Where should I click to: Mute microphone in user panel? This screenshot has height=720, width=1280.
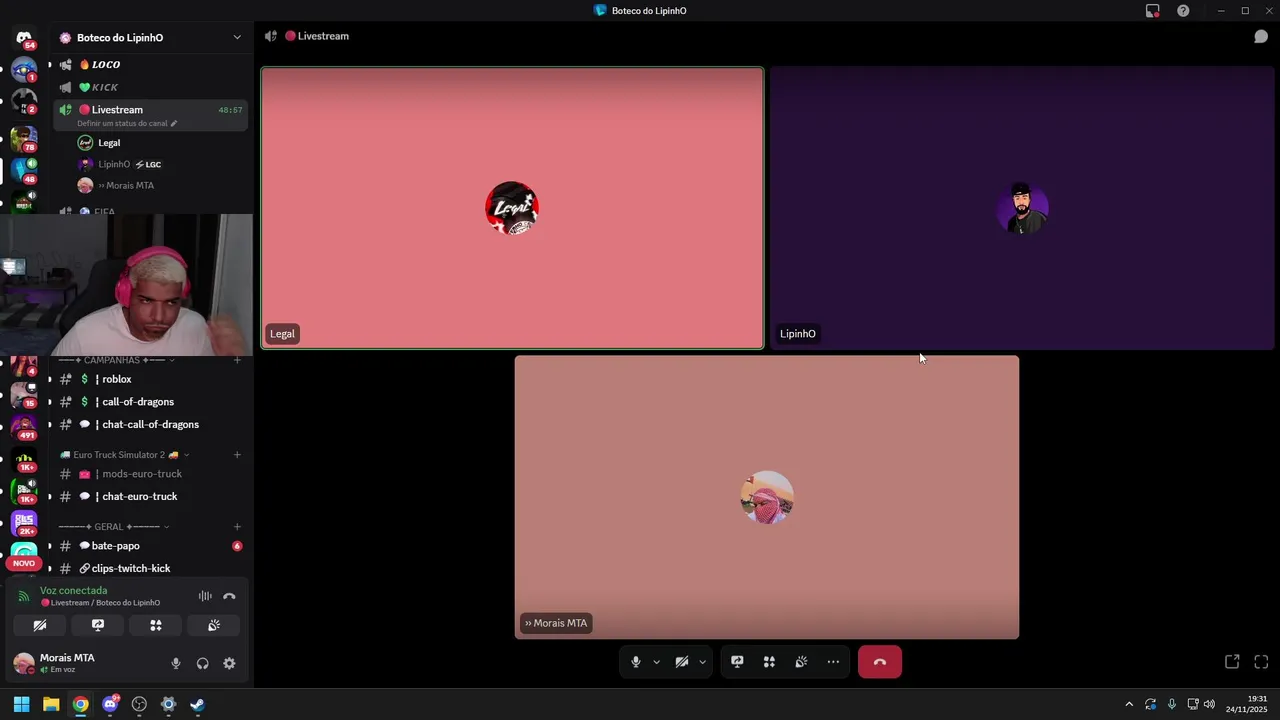(176, 663)
